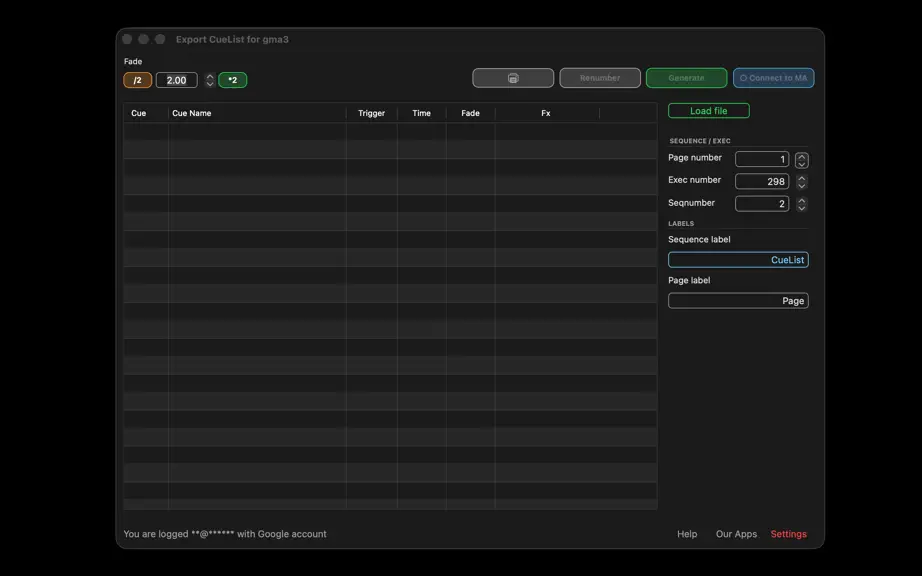Click the Exec number field showing 298
Image resolution: width=922 pixels, height=576 pixels.
761,182
